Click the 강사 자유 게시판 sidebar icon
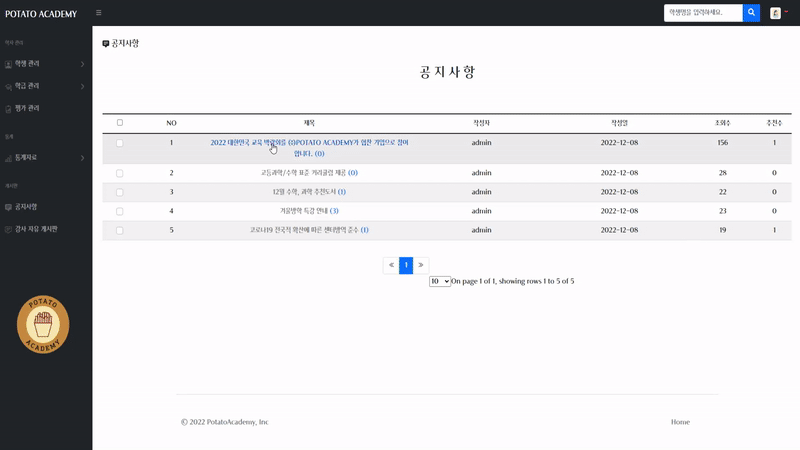 8,230
